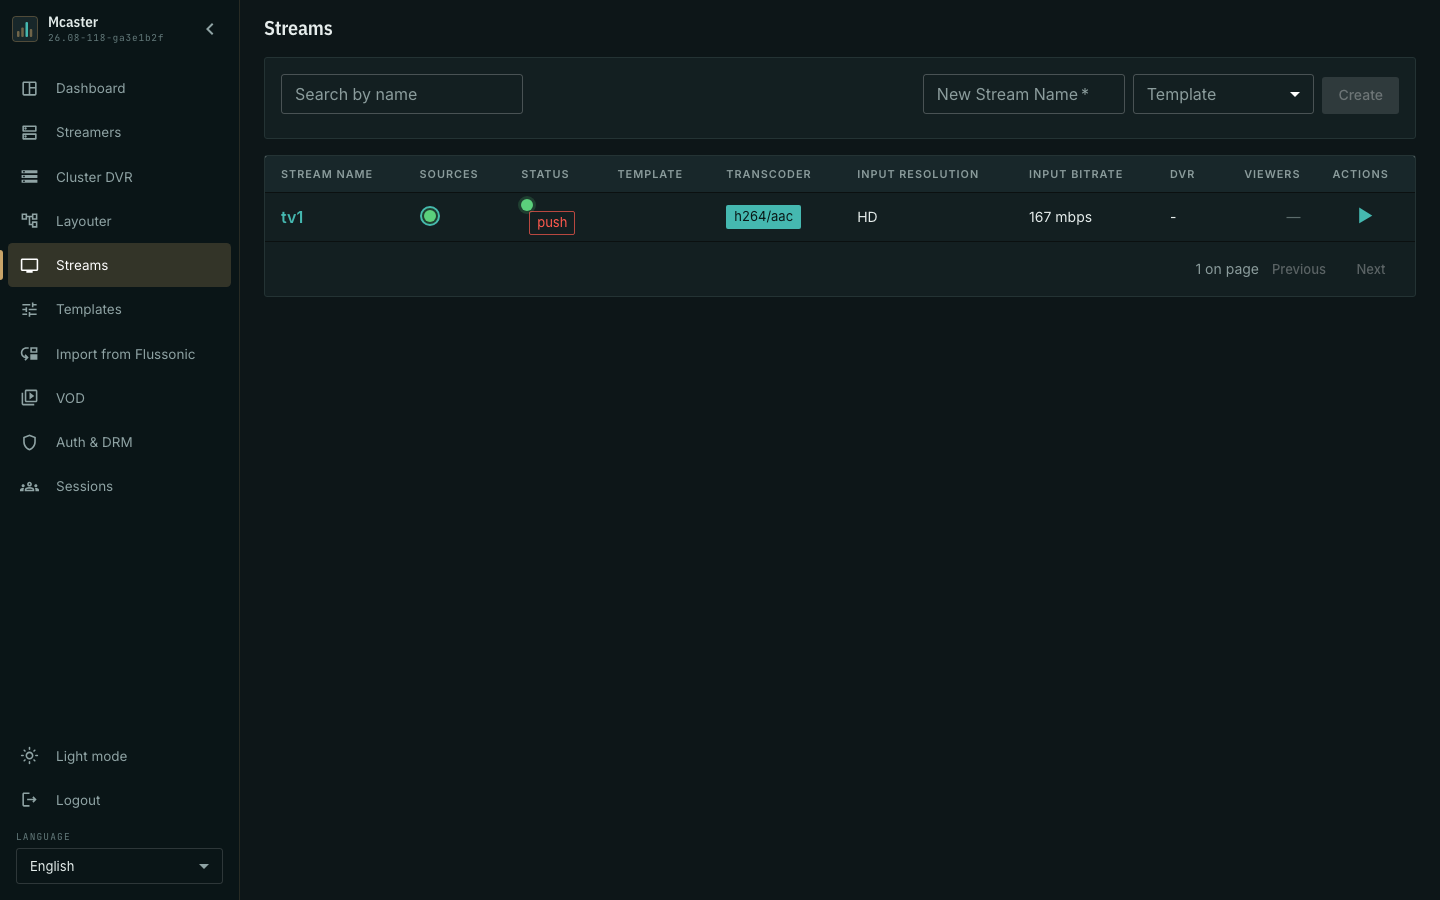Screen dimensions: 1440x900
Task: Open the VOD section
Action: click(119, 398)
